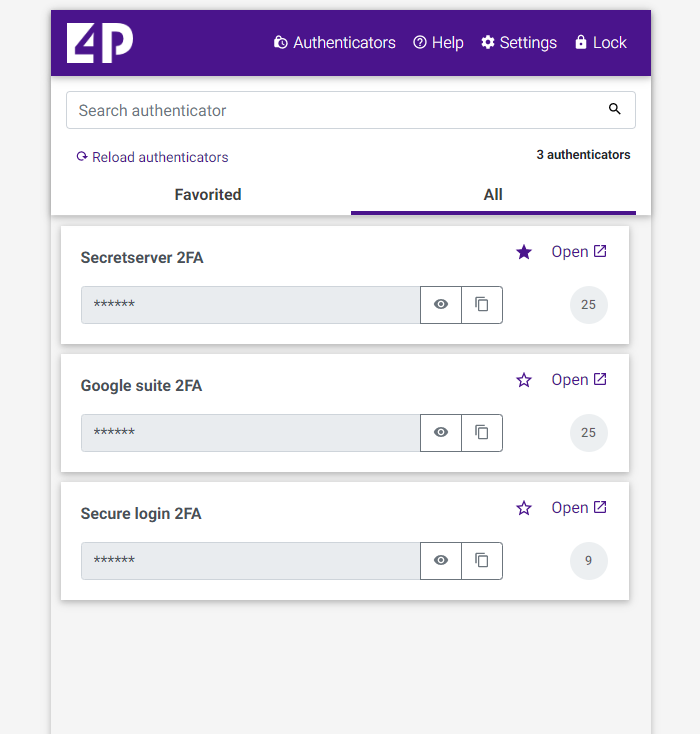Open the Secretserver 2FA link
700x734 pixels.
[x=579, y=252]
